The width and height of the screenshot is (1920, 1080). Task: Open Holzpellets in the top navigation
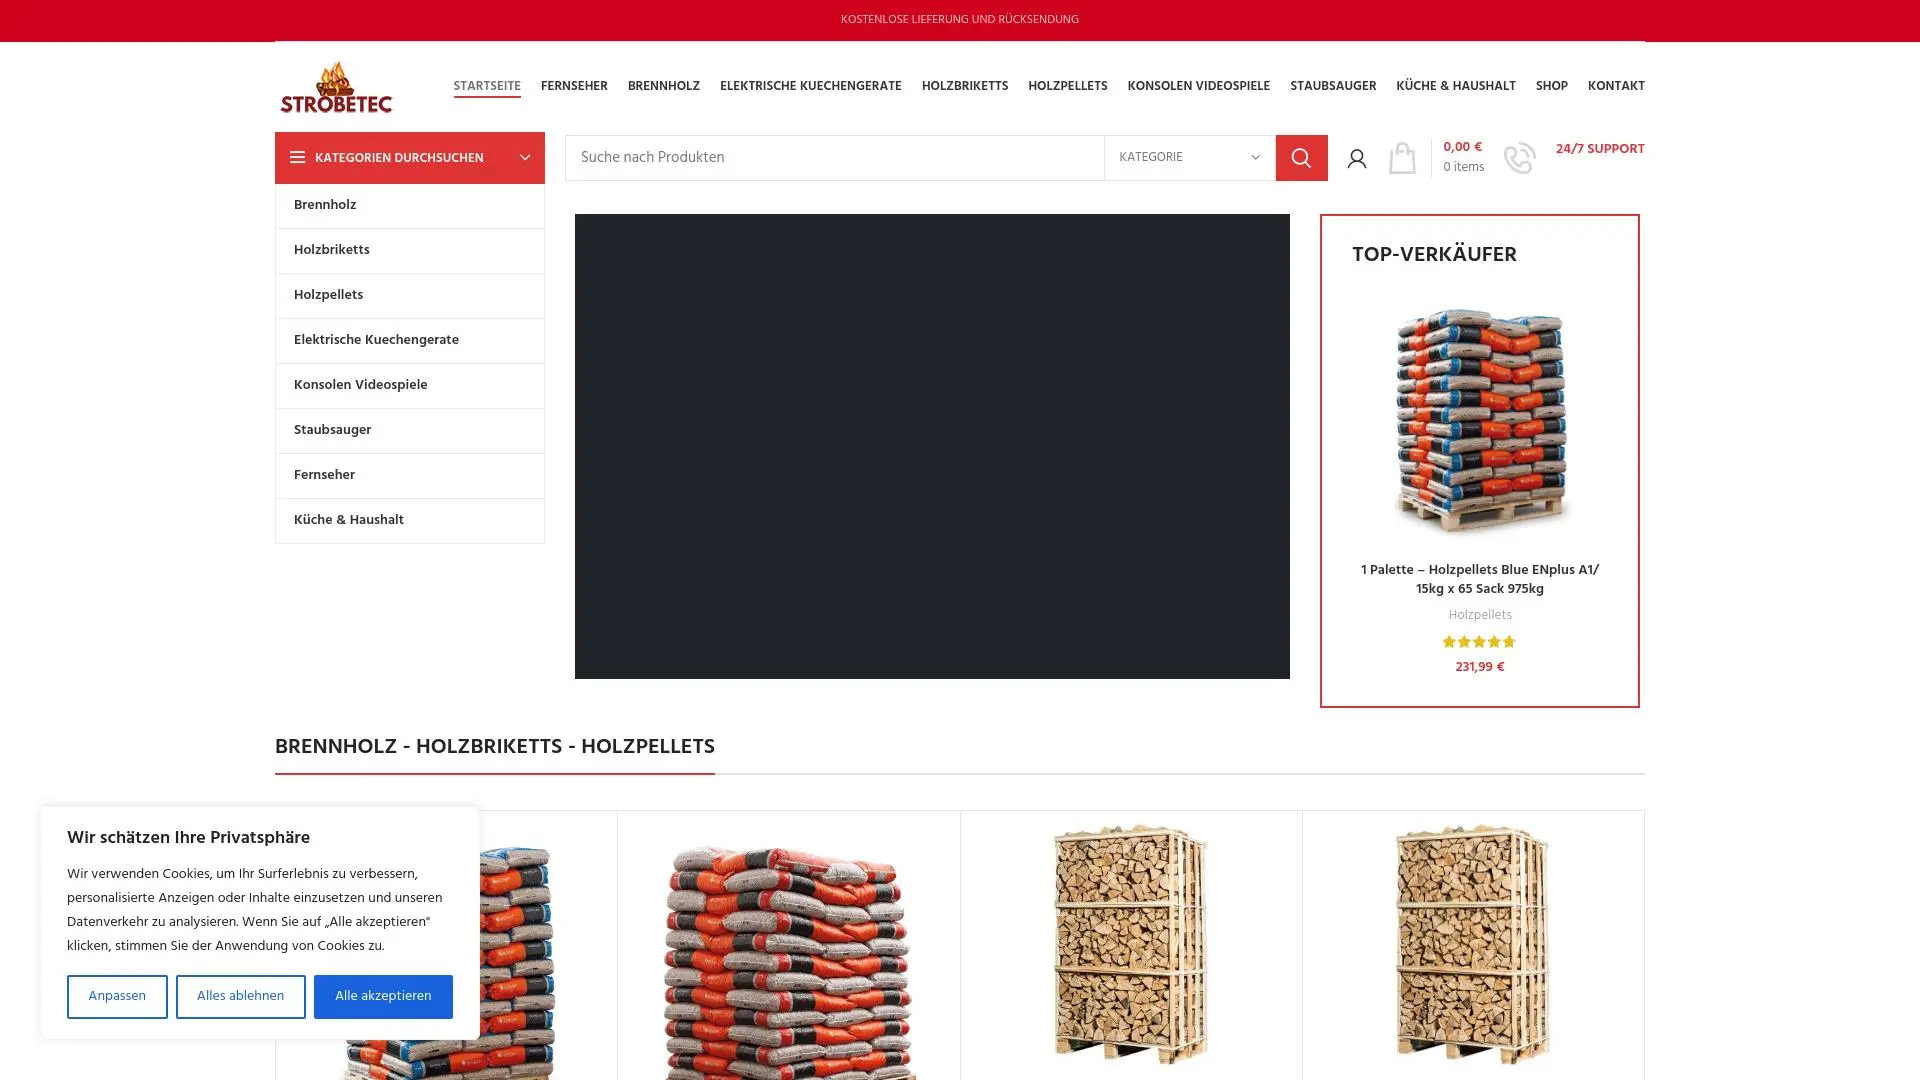(x=1067, y=86)
